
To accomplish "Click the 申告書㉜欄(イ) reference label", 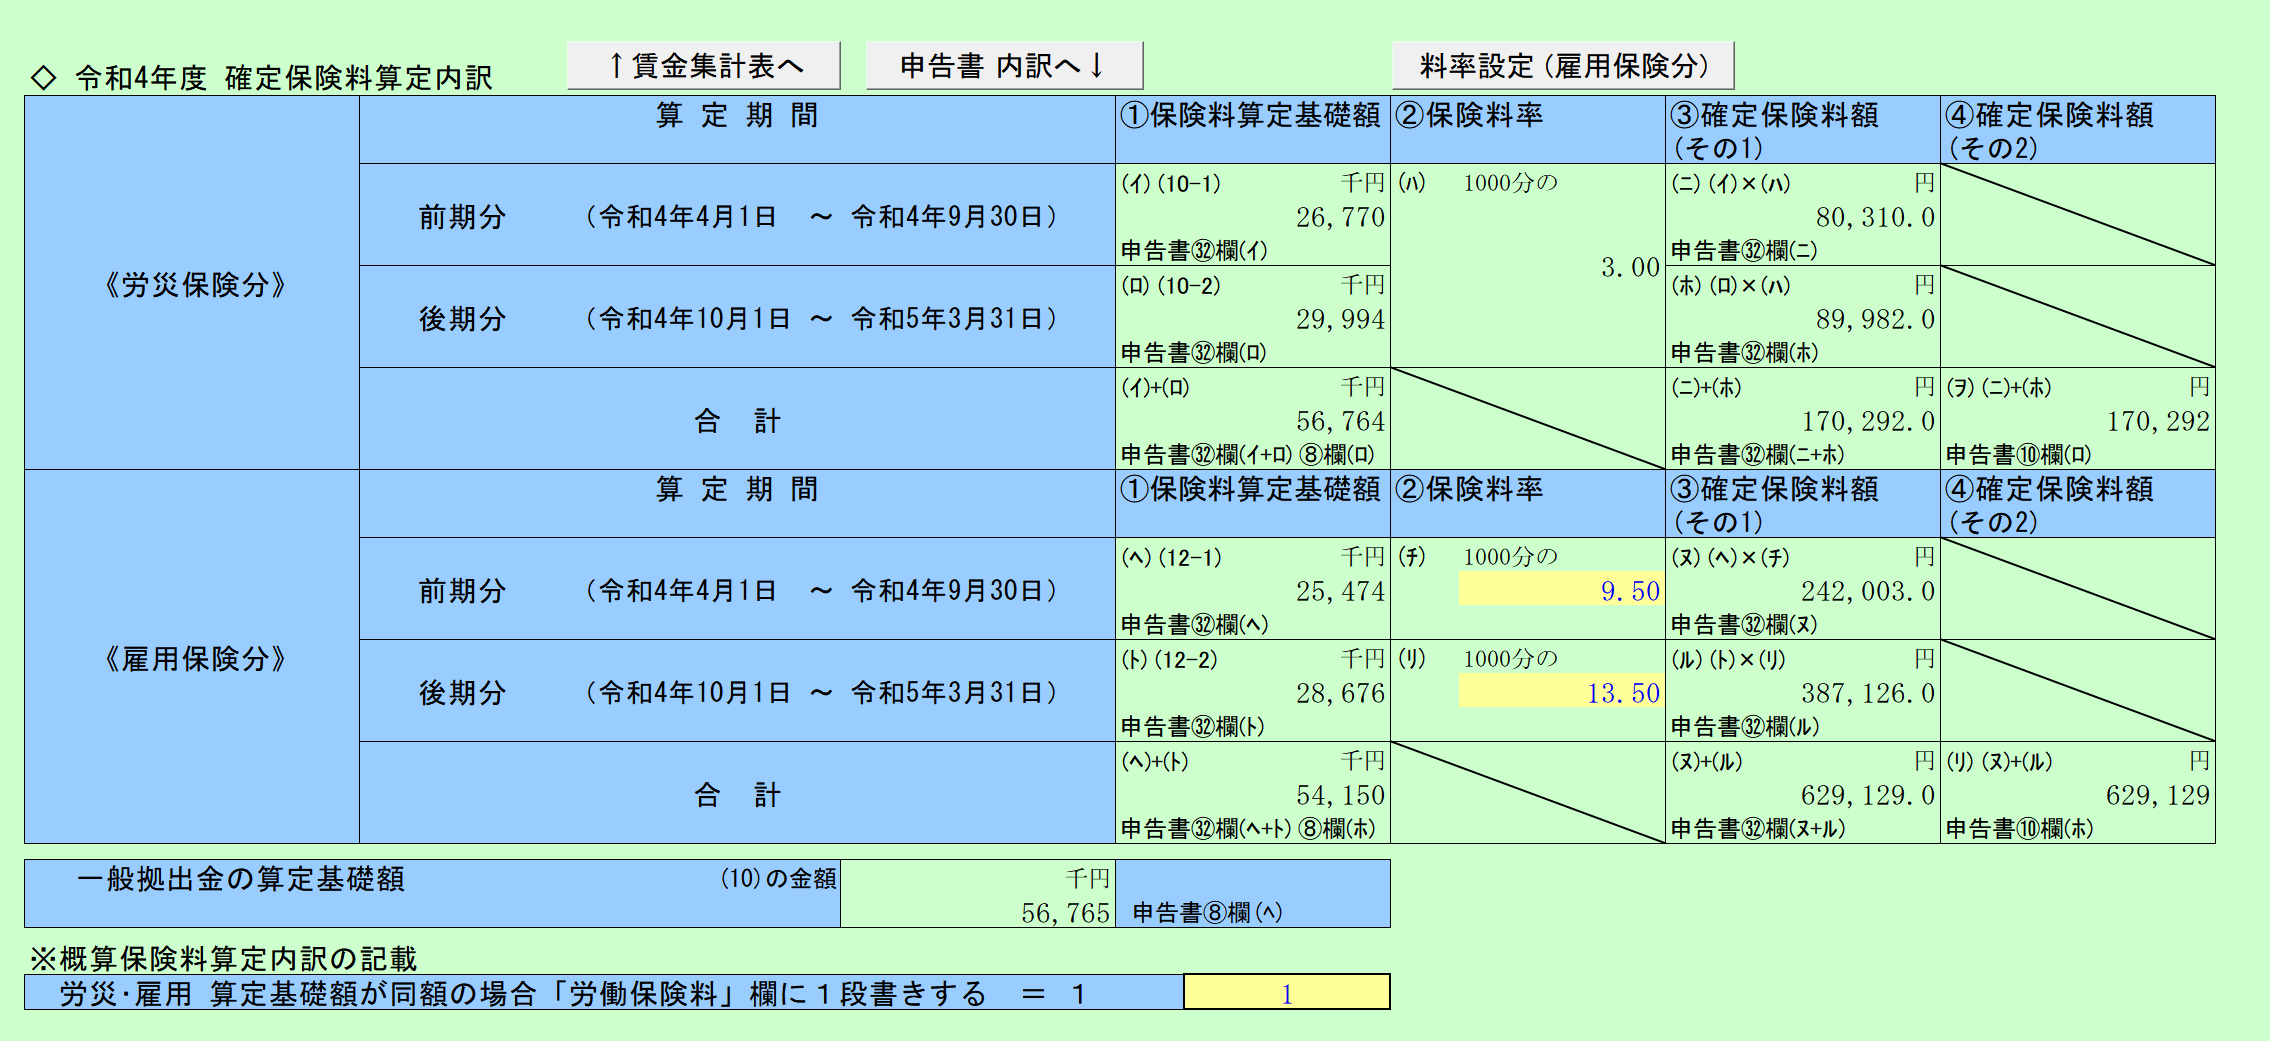I will coord(1194,251).
